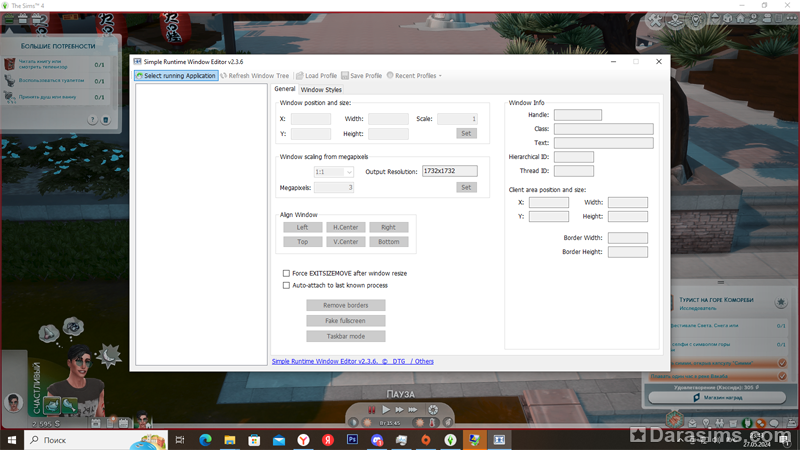800x450 pixels.
Task: Click Save Profile toolbar button
Action: (x=361, y=76)
